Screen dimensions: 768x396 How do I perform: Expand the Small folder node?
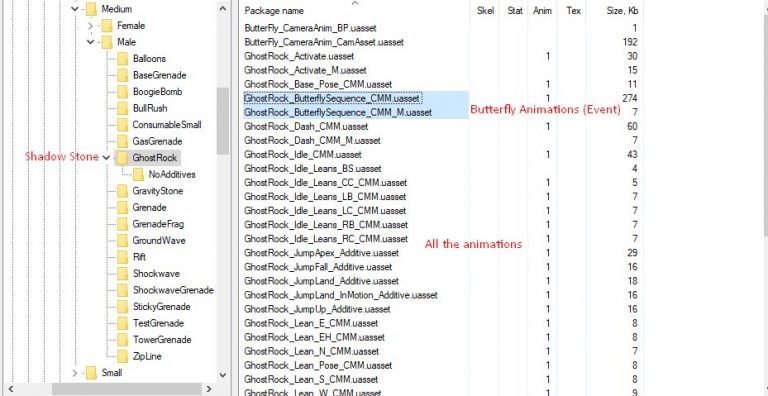point(74,373)
